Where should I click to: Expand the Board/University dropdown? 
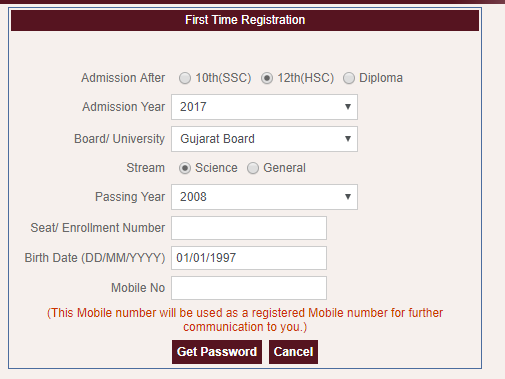[264, 139]
